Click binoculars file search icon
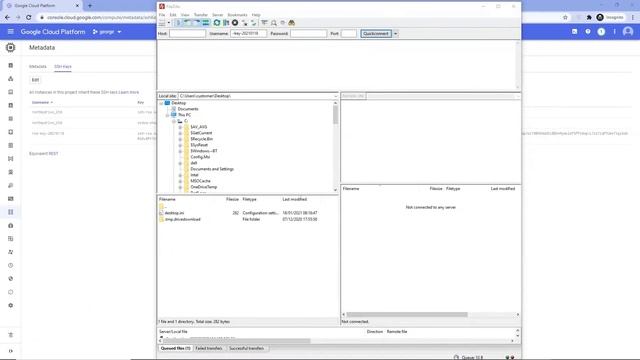Viewport: 640px width, 360px height. pos(291,23)
